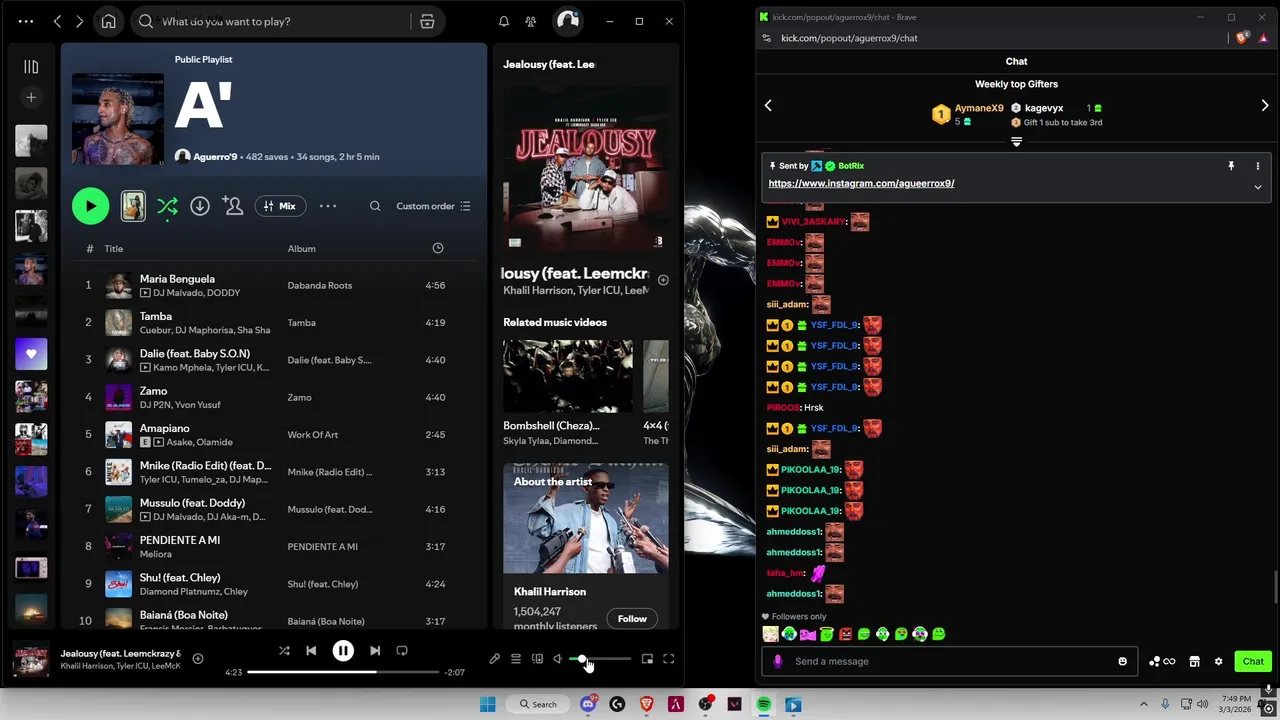Screen dimensions: 1280x720
Task: Open Spotify profile avatar menu
Action: click(x=568, y=21)
